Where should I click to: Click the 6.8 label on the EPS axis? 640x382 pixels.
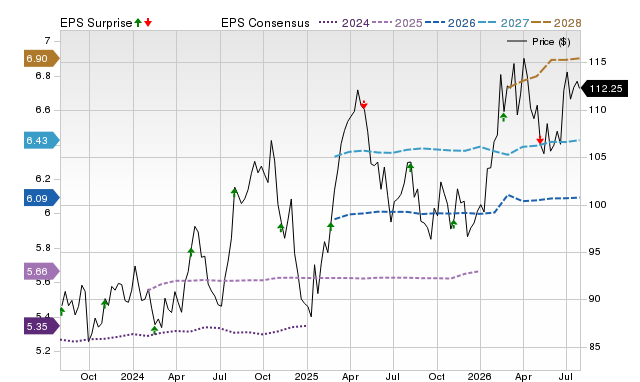coord(43,76)
